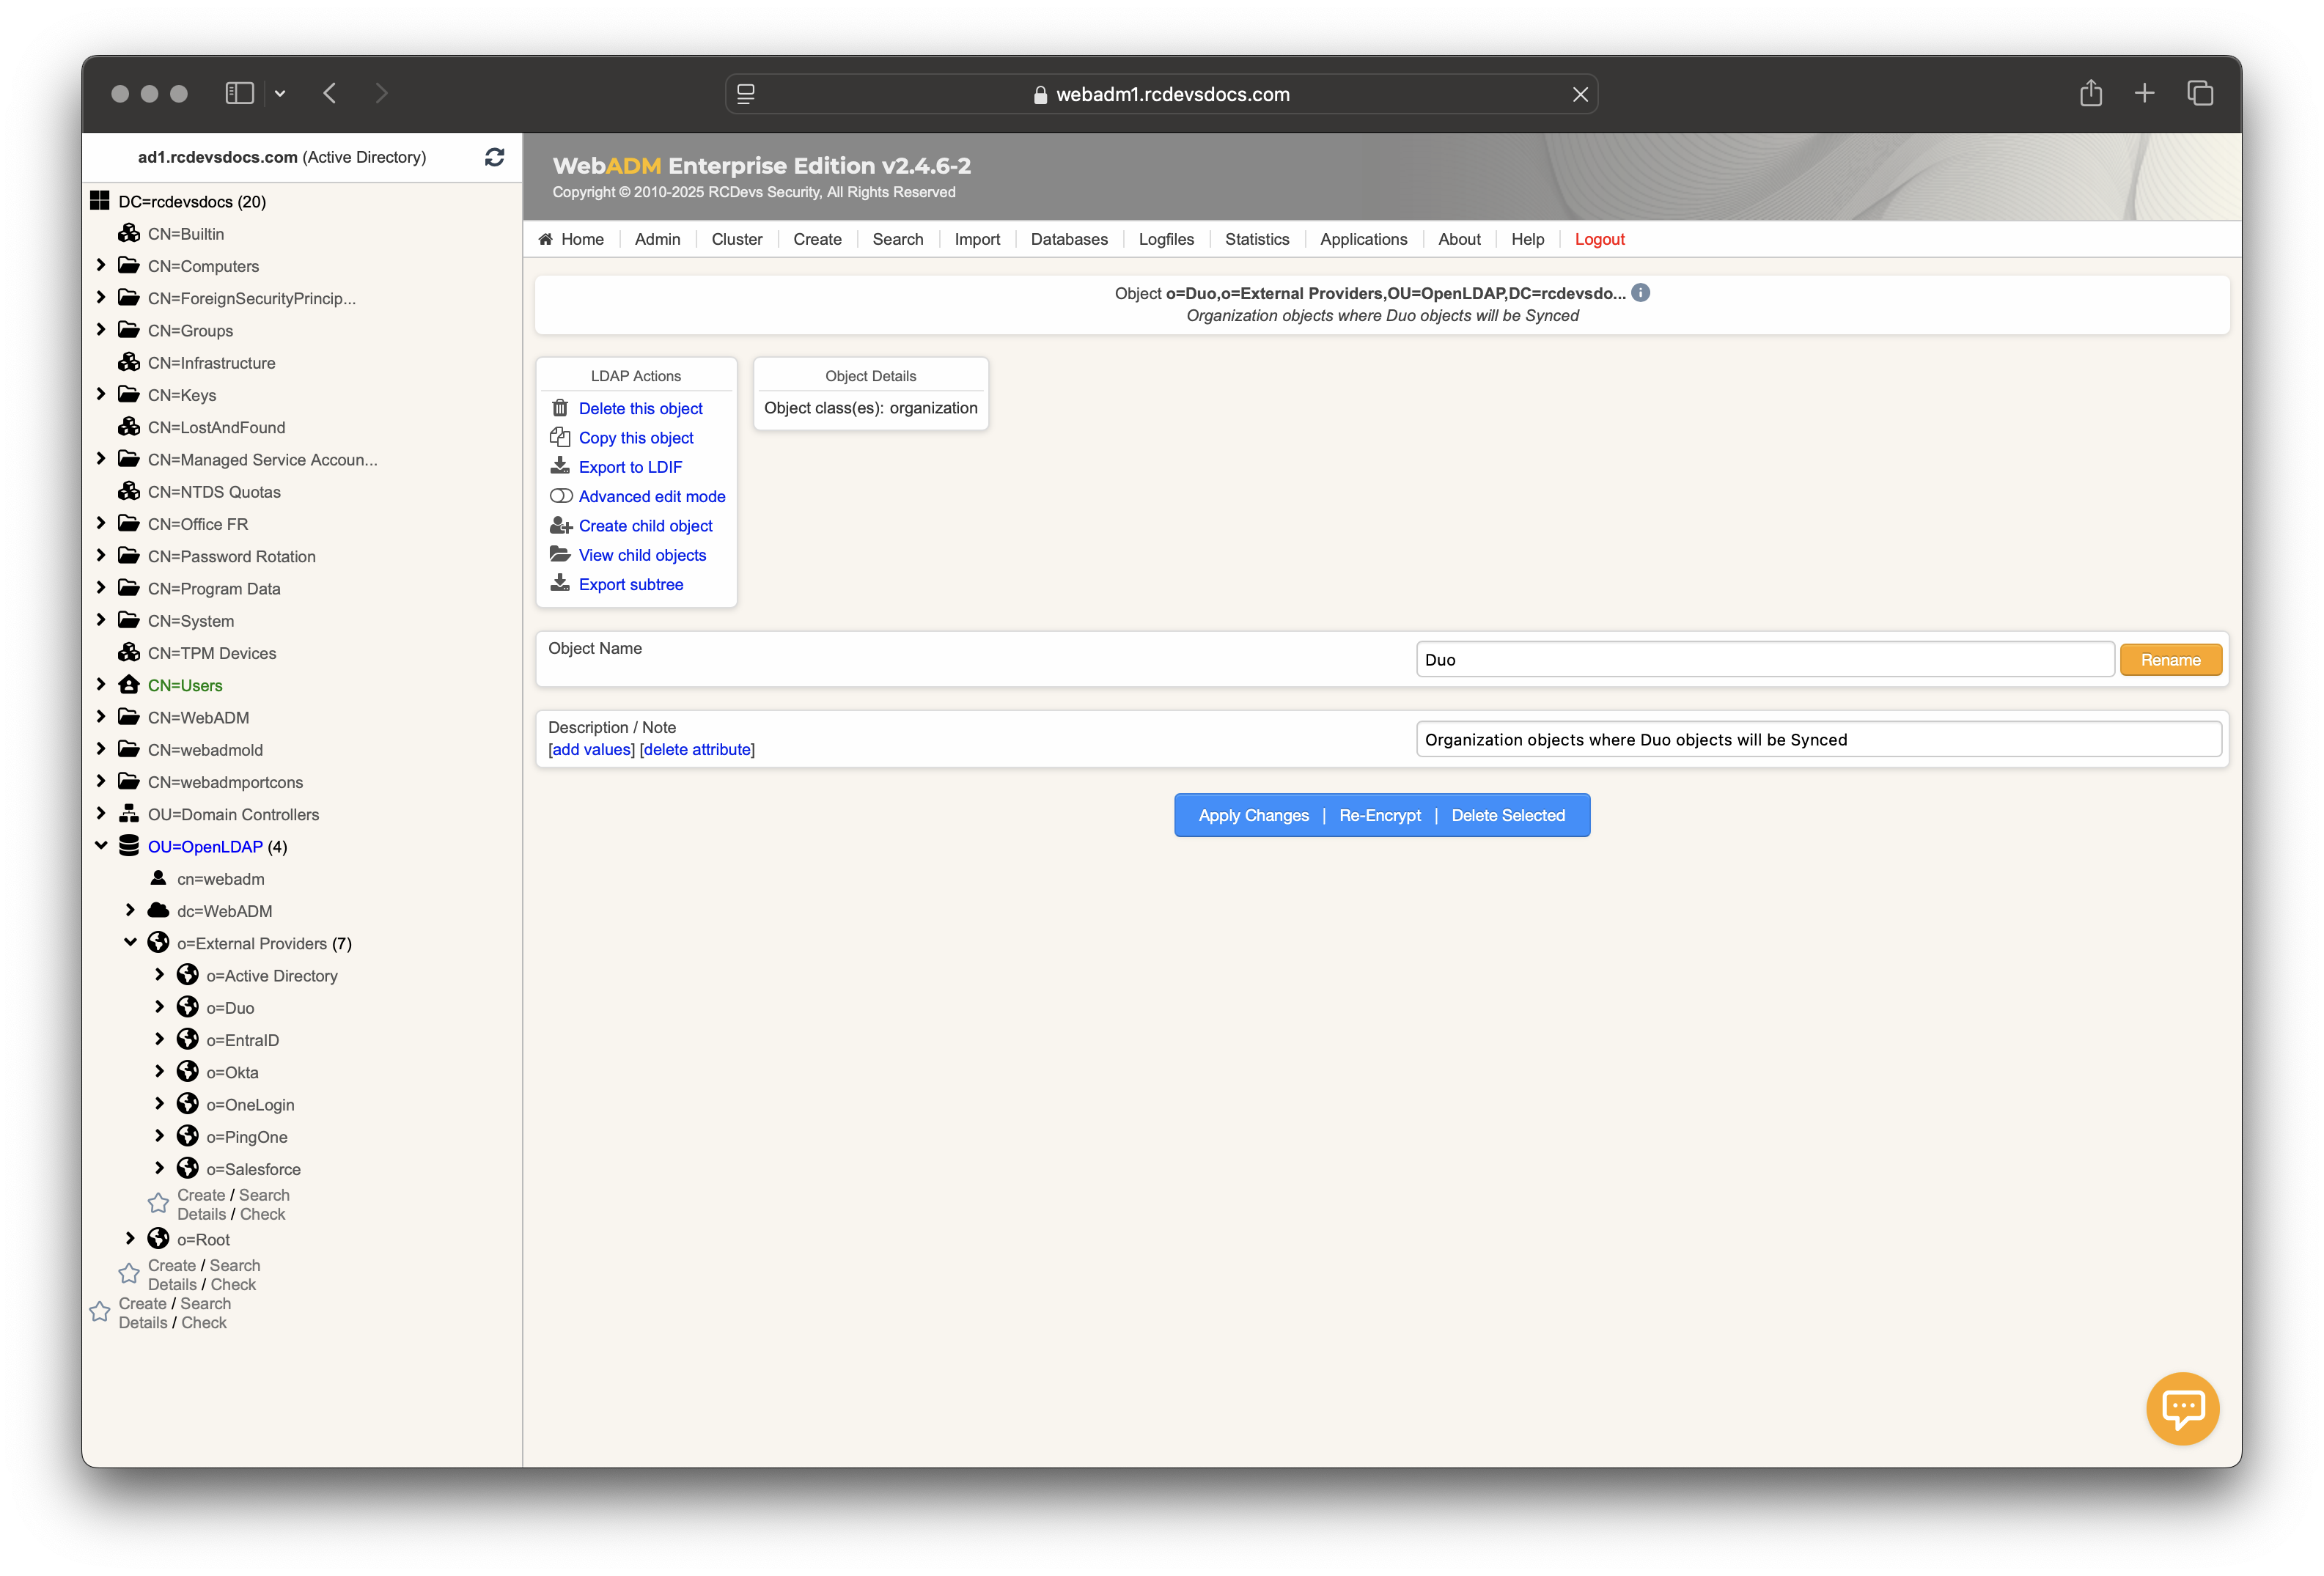Click the OU=Domain Controllers hierarchy icon

tap(129, 814)
